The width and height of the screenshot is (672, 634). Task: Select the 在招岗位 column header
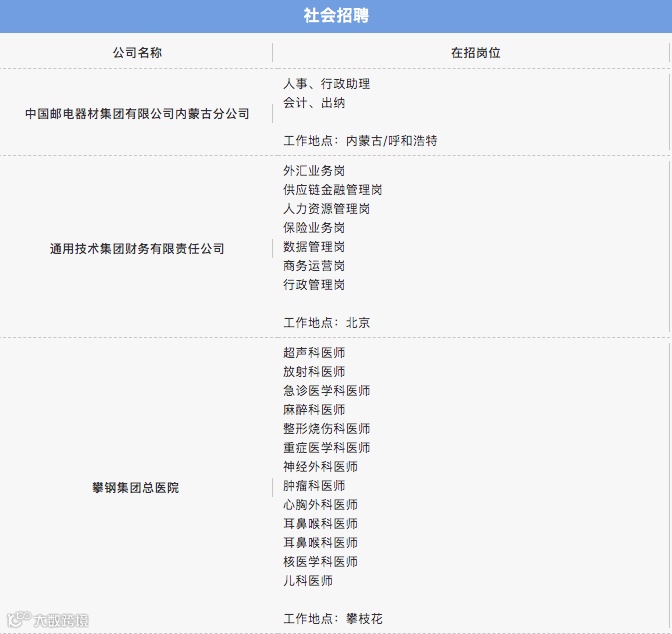point(475,53)
